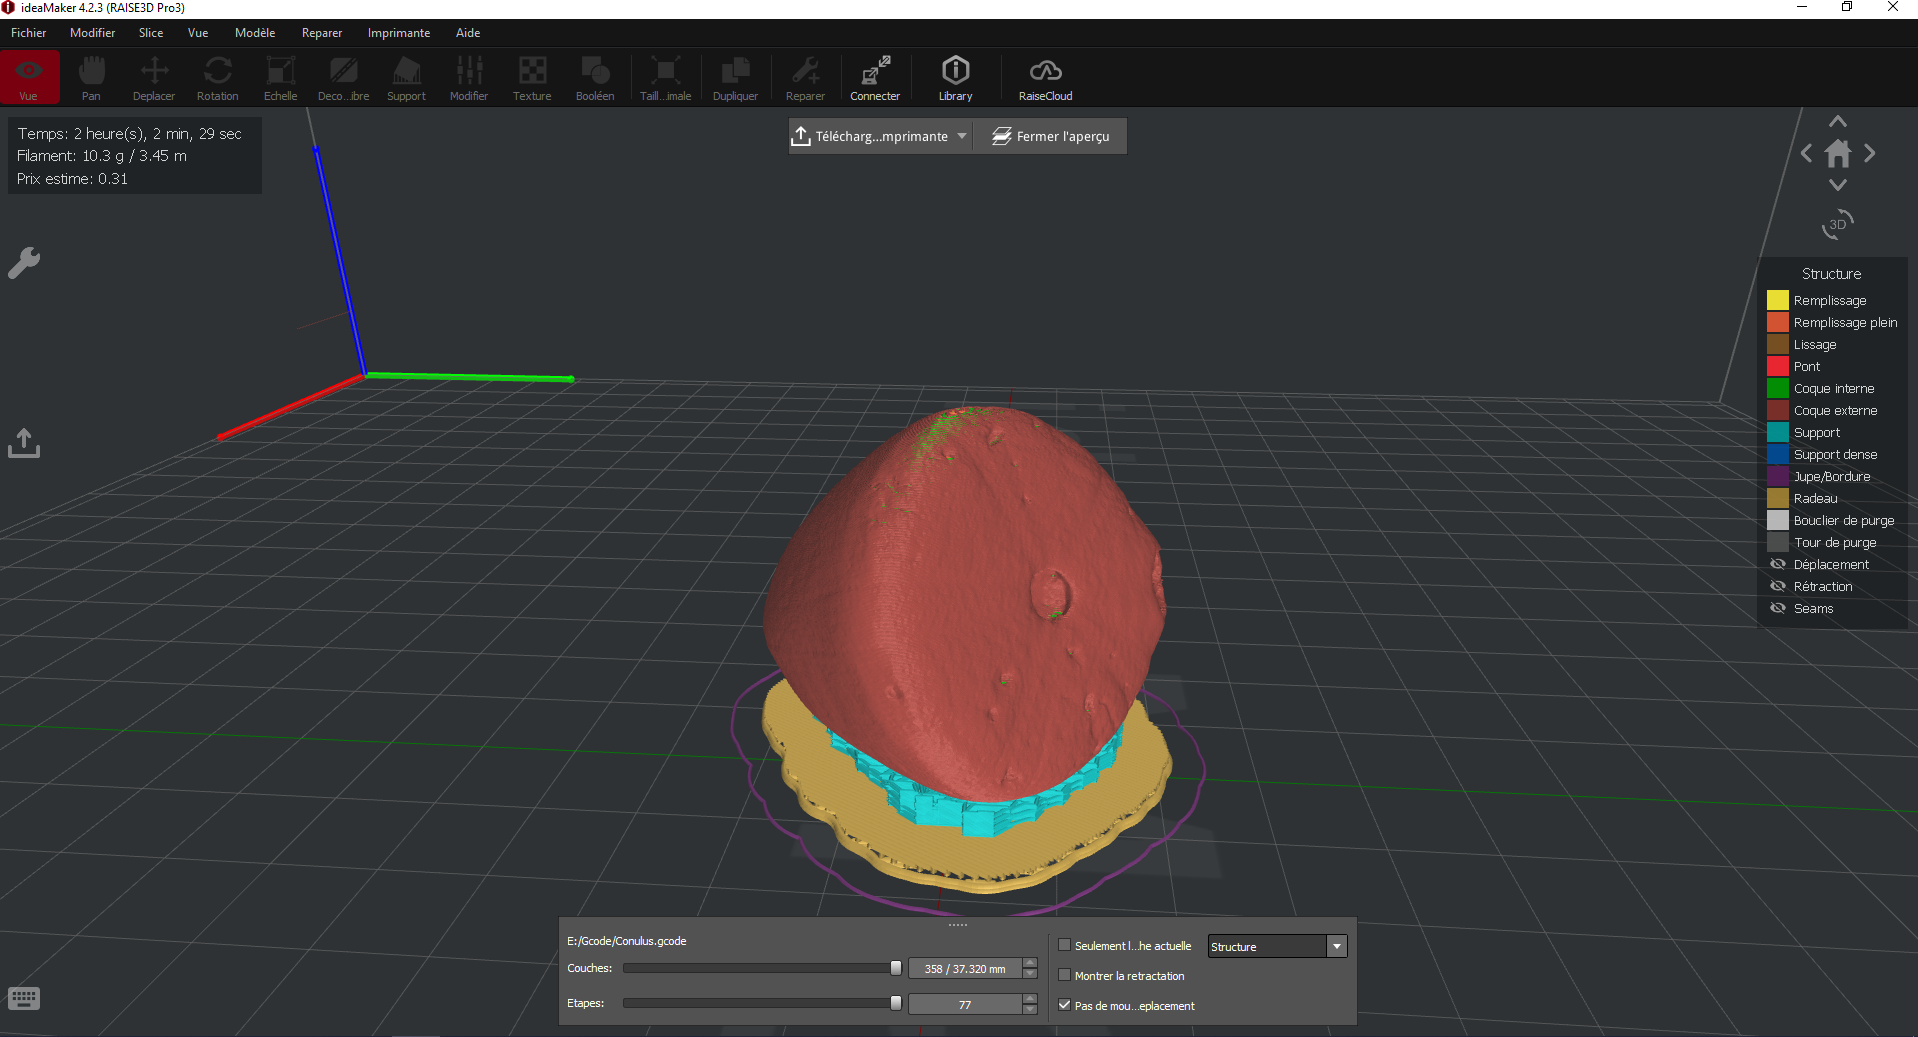Expand the Télécharg...mprimante dropdown arrow
The width and height of the screenshot is (1918, 1037).
click(962, 136)
